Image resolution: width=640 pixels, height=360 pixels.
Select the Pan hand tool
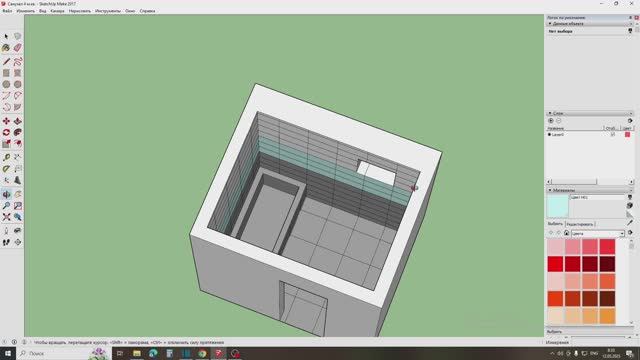(18, 195)
